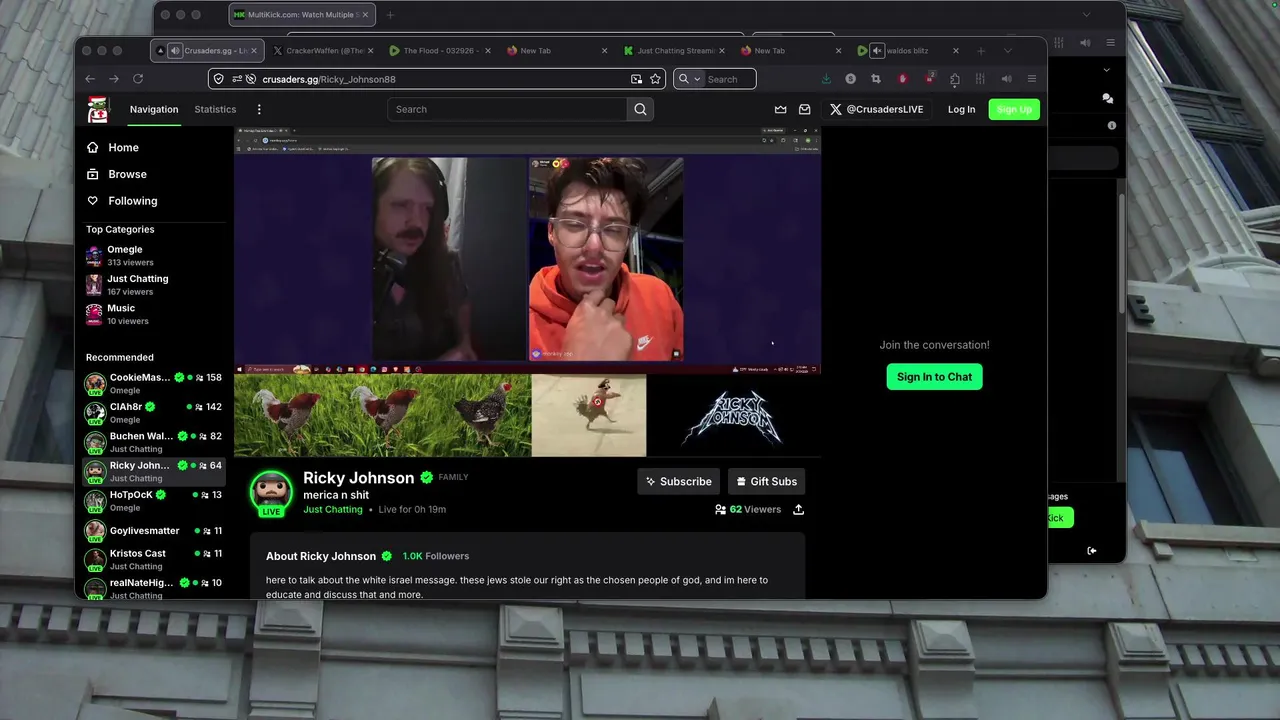This screenshot has width=1280, height=720.
Task: Click the Sign in to Chat button
Action: pyautogui.click(x=934, y=377)
